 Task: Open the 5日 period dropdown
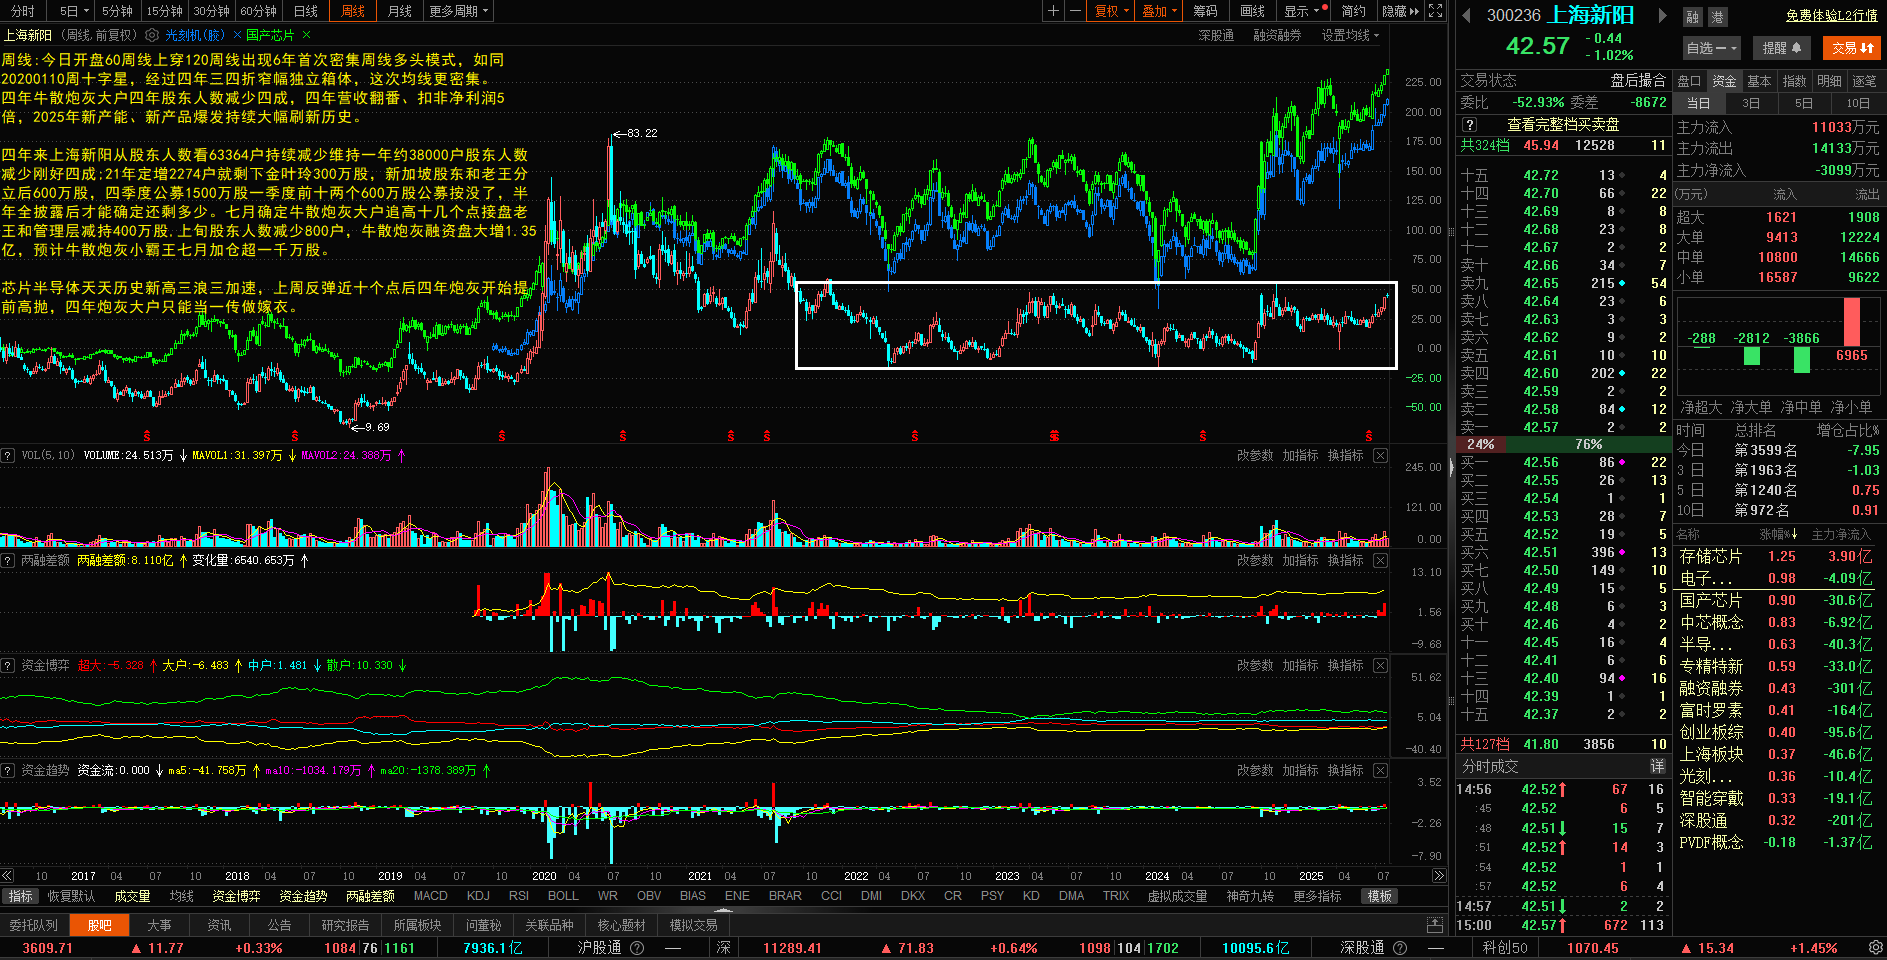point(74,11)
